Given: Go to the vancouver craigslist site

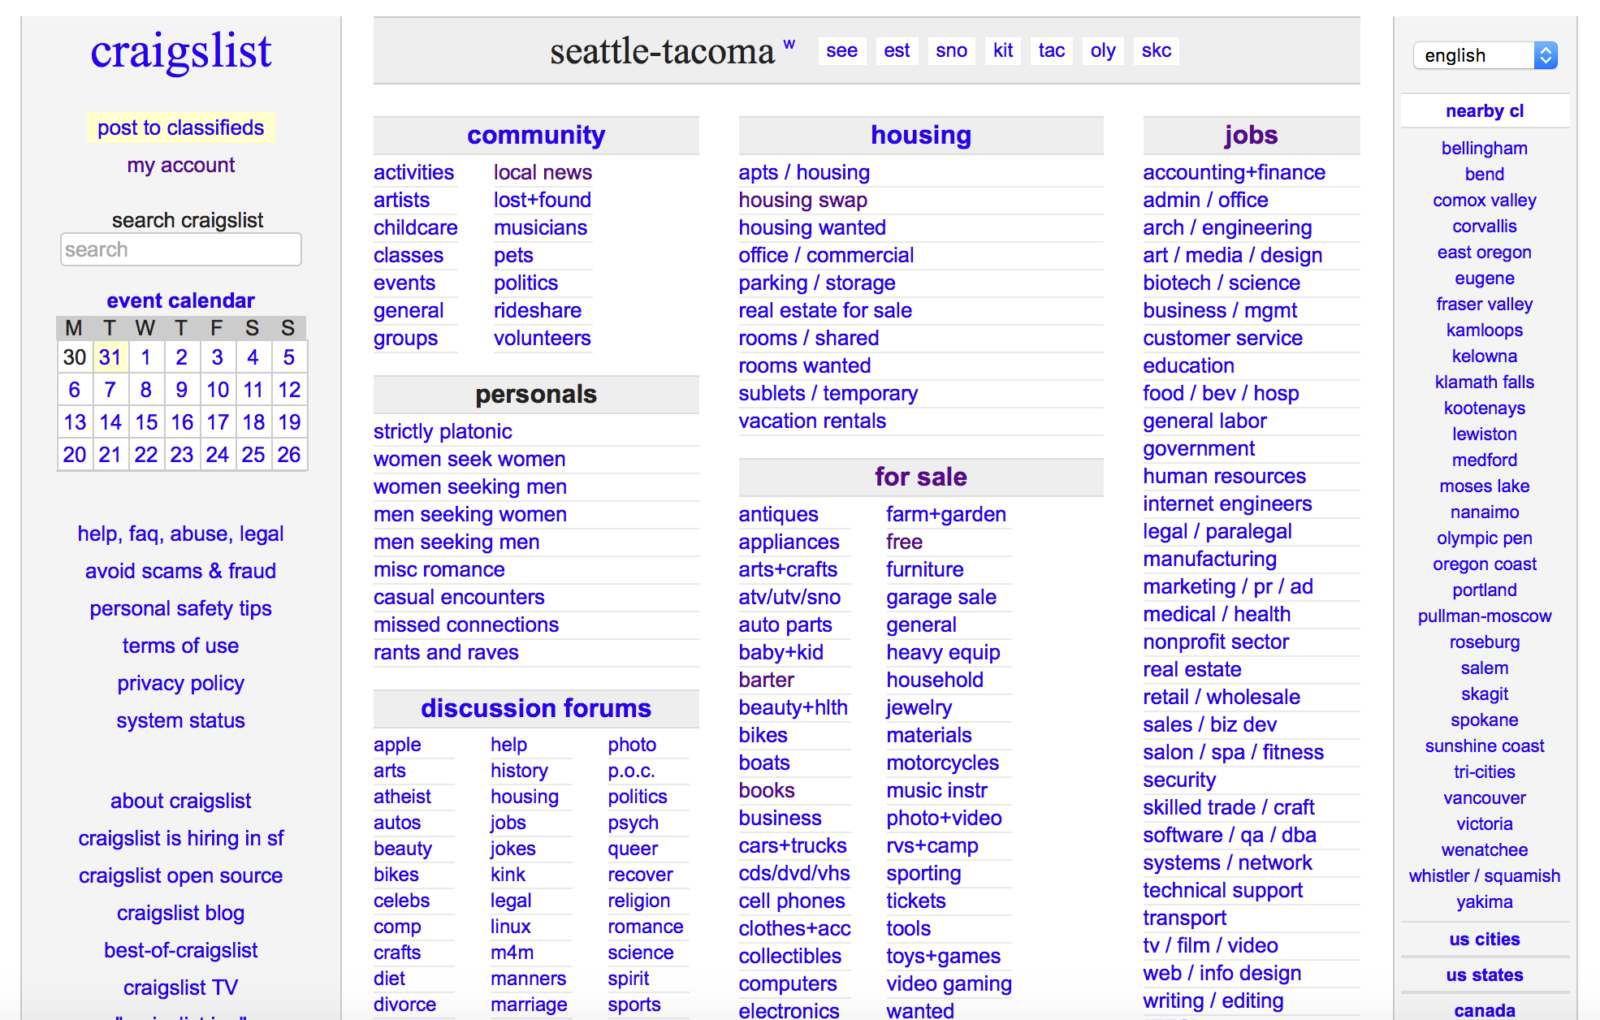Looking at the screenshot, I should [1485, 798].
